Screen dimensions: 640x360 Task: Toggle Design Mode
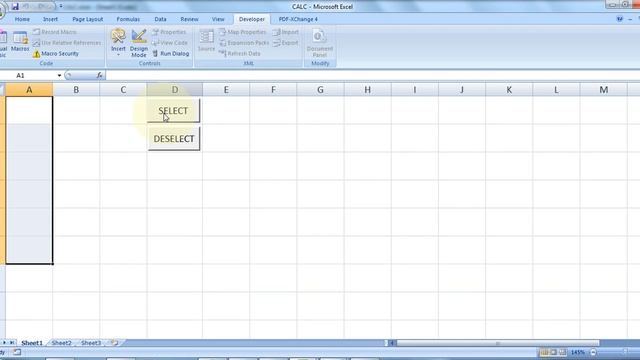point(139,42)
